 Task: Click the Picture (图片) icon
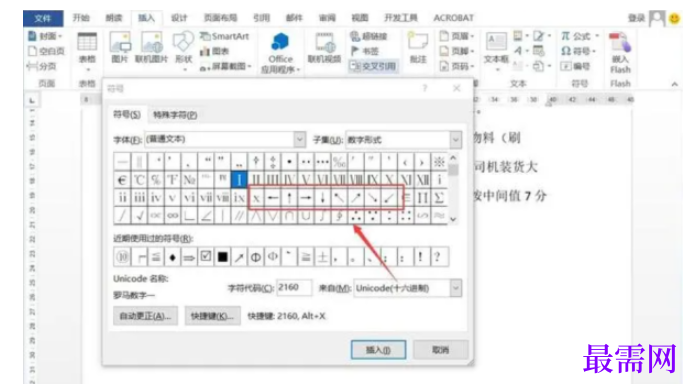pos(120,48)
